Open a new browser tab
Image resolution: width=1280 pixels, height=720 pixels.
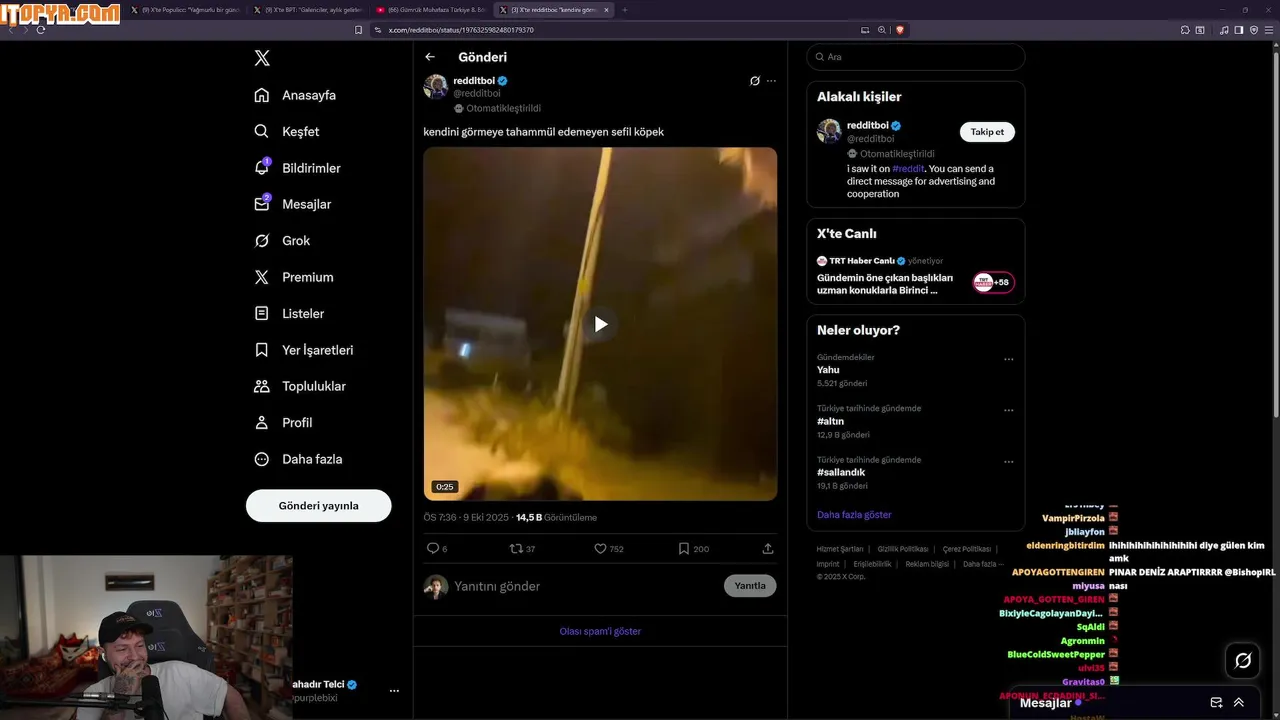tap(625, 10)
